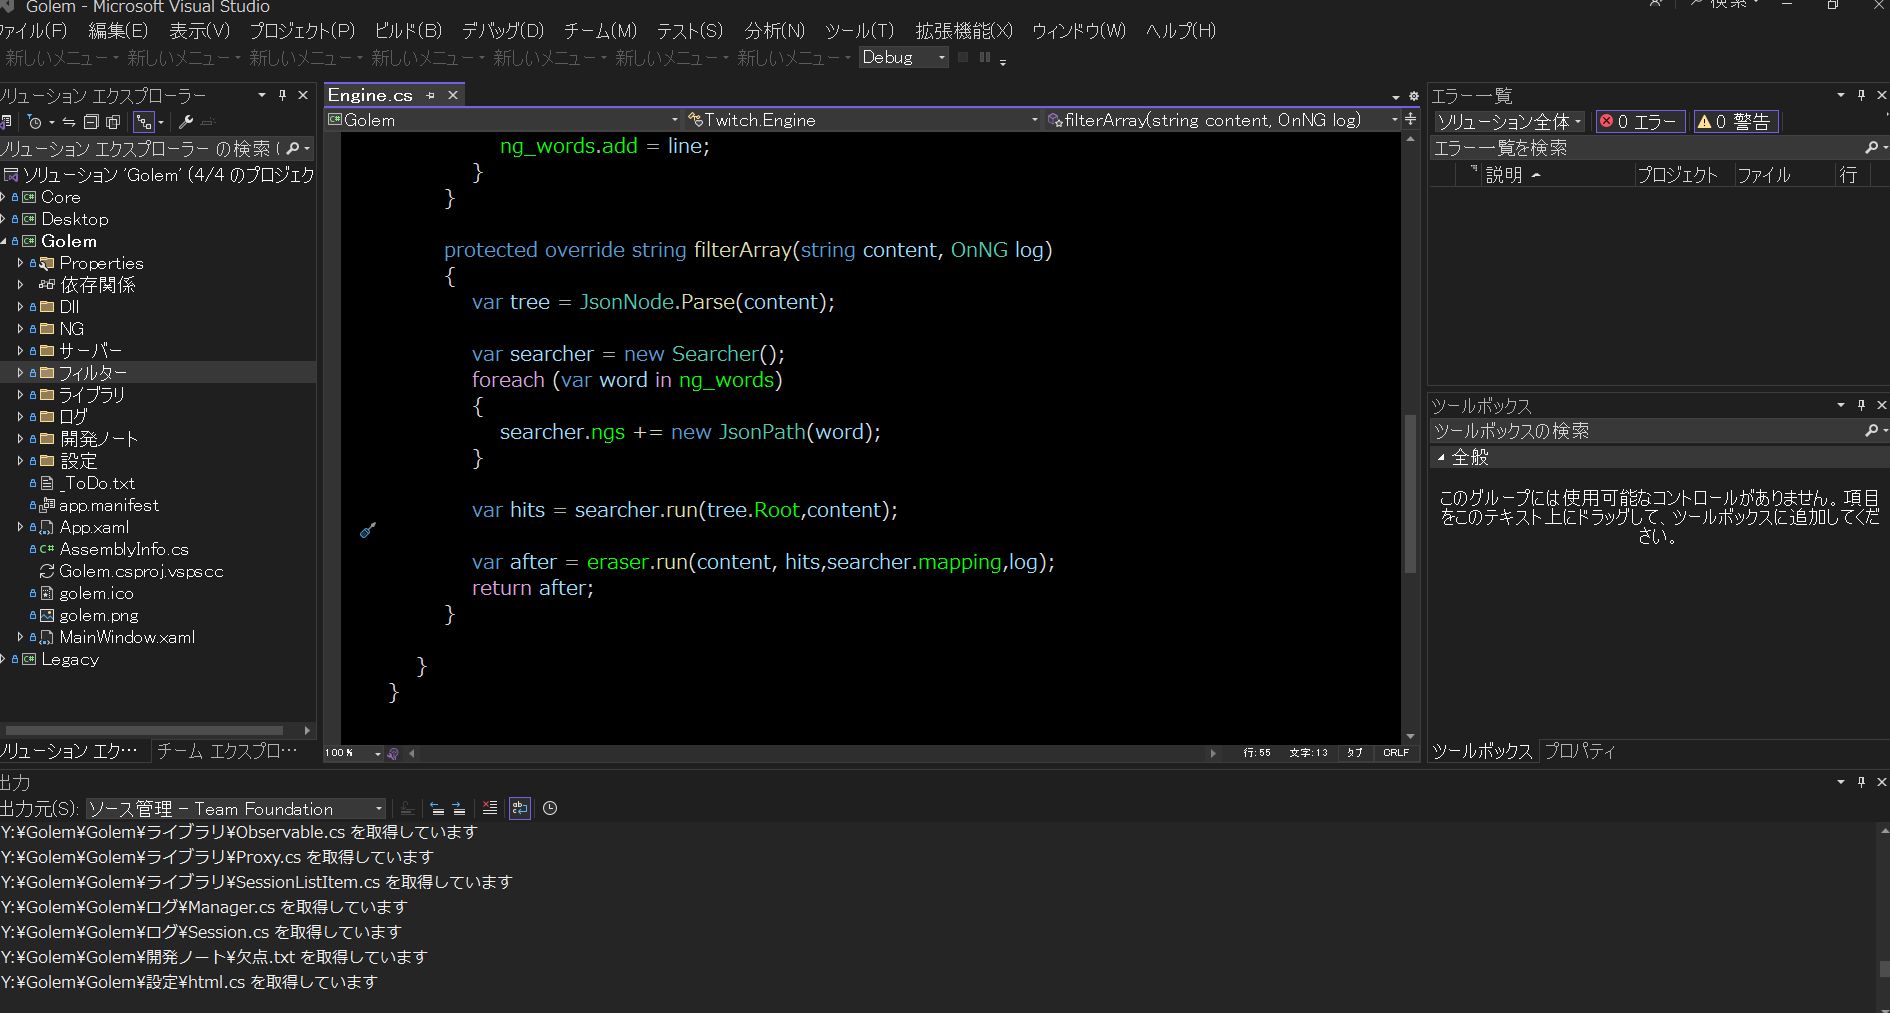
Task: Expand the MainWindow.xaml node
Action: pyautogui.click(x=20, y=637)
